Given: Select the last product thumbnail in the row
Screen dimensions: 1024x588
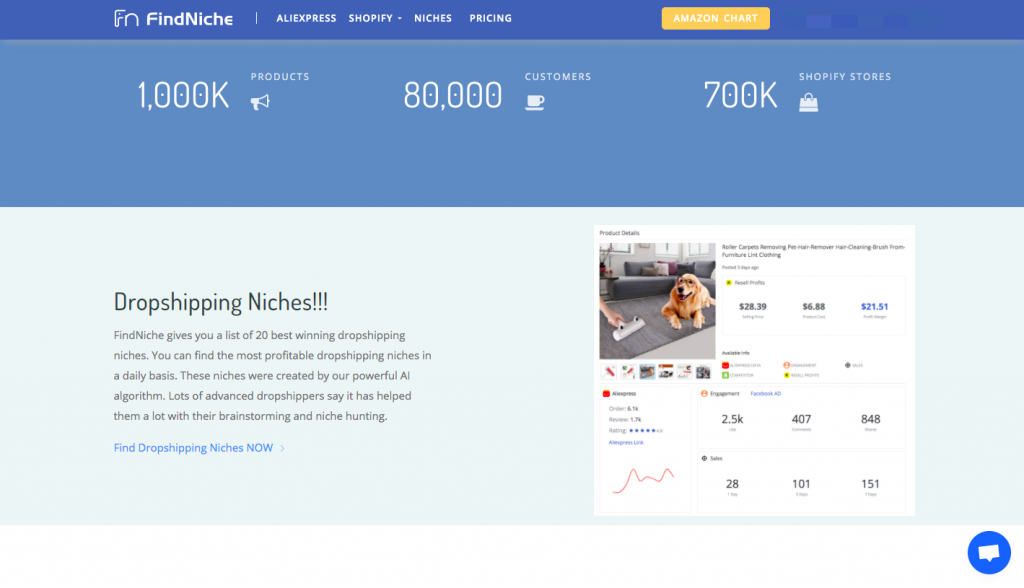Looking at the screenshot, I should (x=703, y=372).
